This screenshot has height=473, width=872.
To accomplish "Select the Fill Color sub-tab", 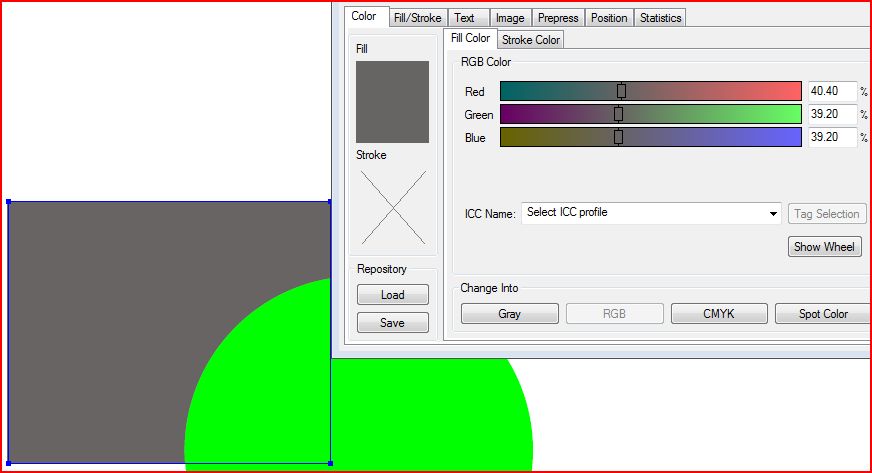I will [x=470, y=38].
